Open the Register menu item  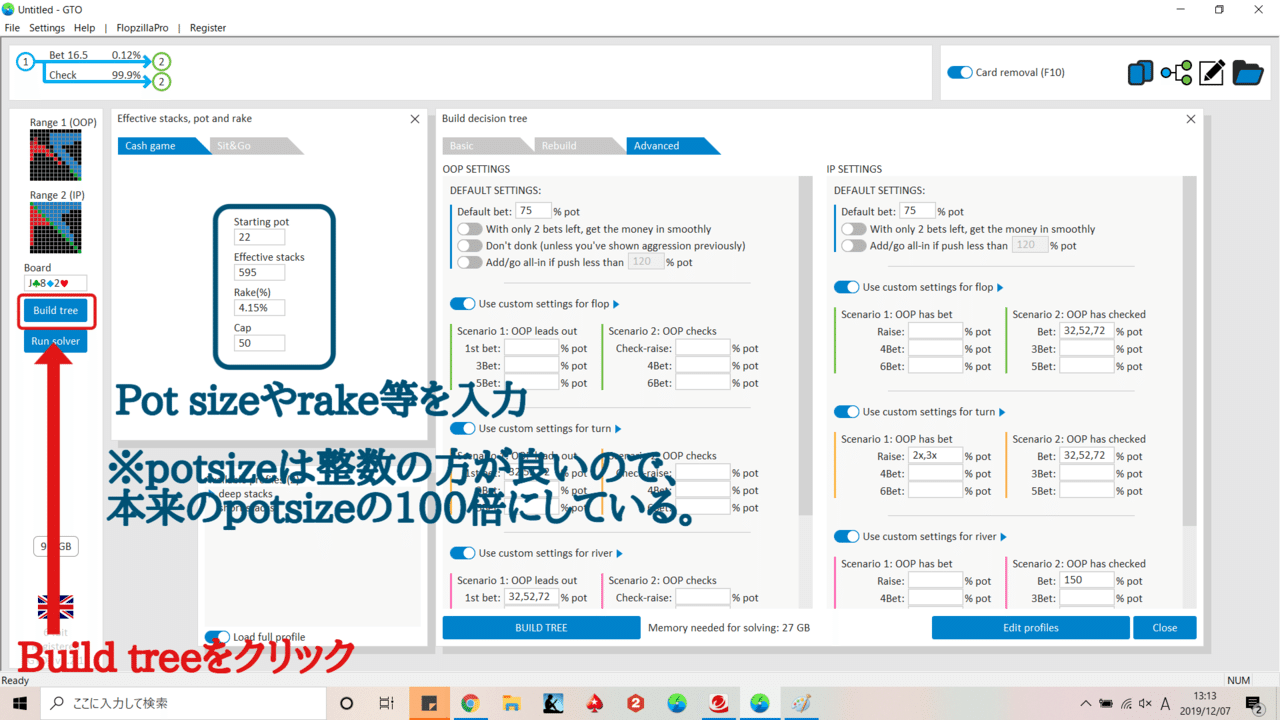pos(208,28)
